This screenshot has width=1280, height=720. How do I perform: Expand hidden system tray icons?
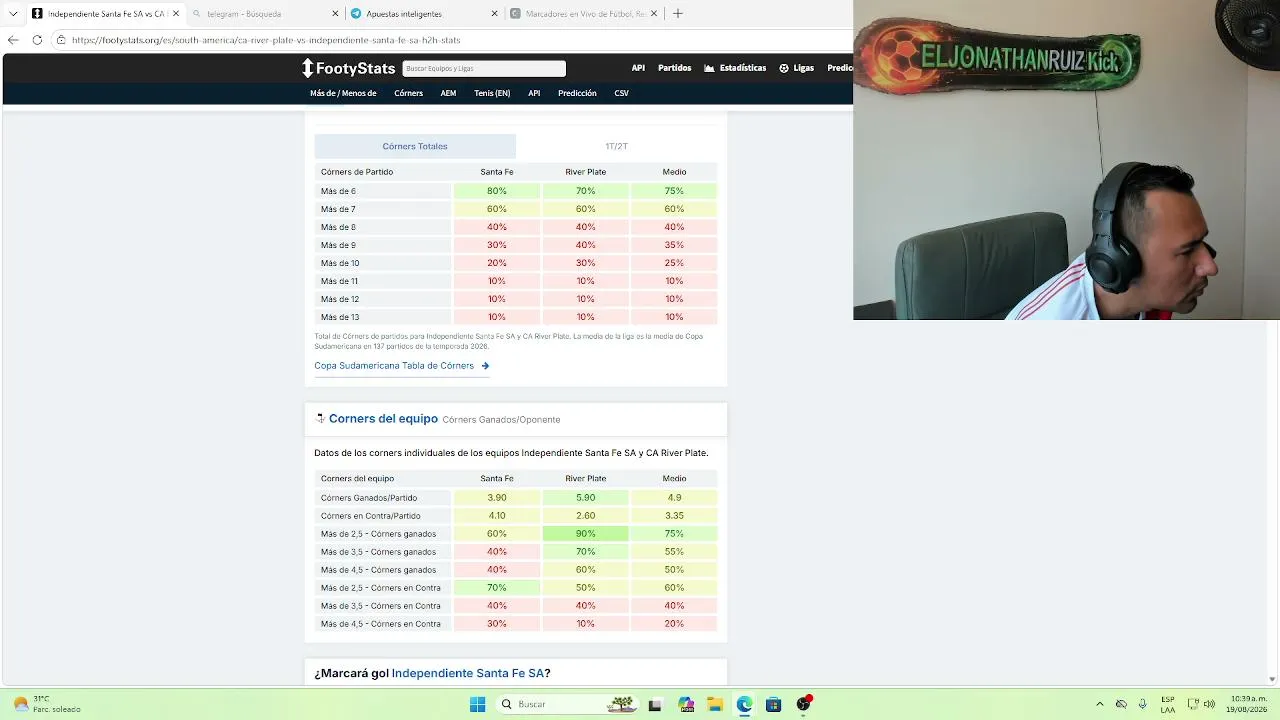pos(1100,704)
